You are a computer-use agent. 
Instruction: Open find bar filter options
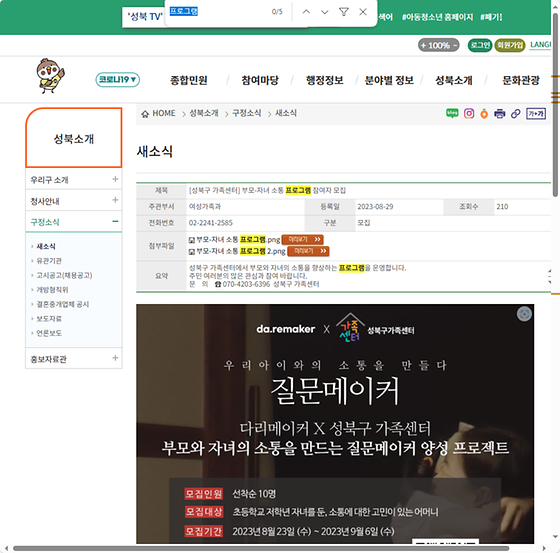pos(344,12)
